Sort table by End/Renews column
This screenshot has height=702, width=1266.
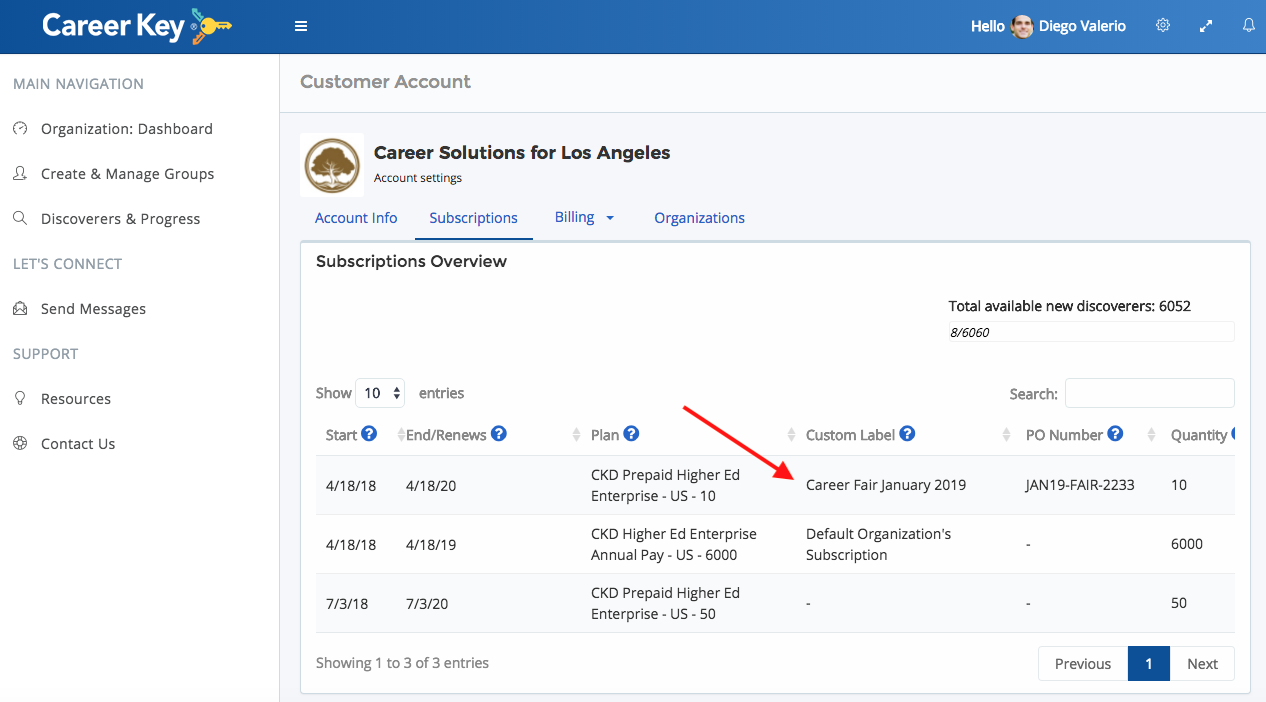coord(446,435)
